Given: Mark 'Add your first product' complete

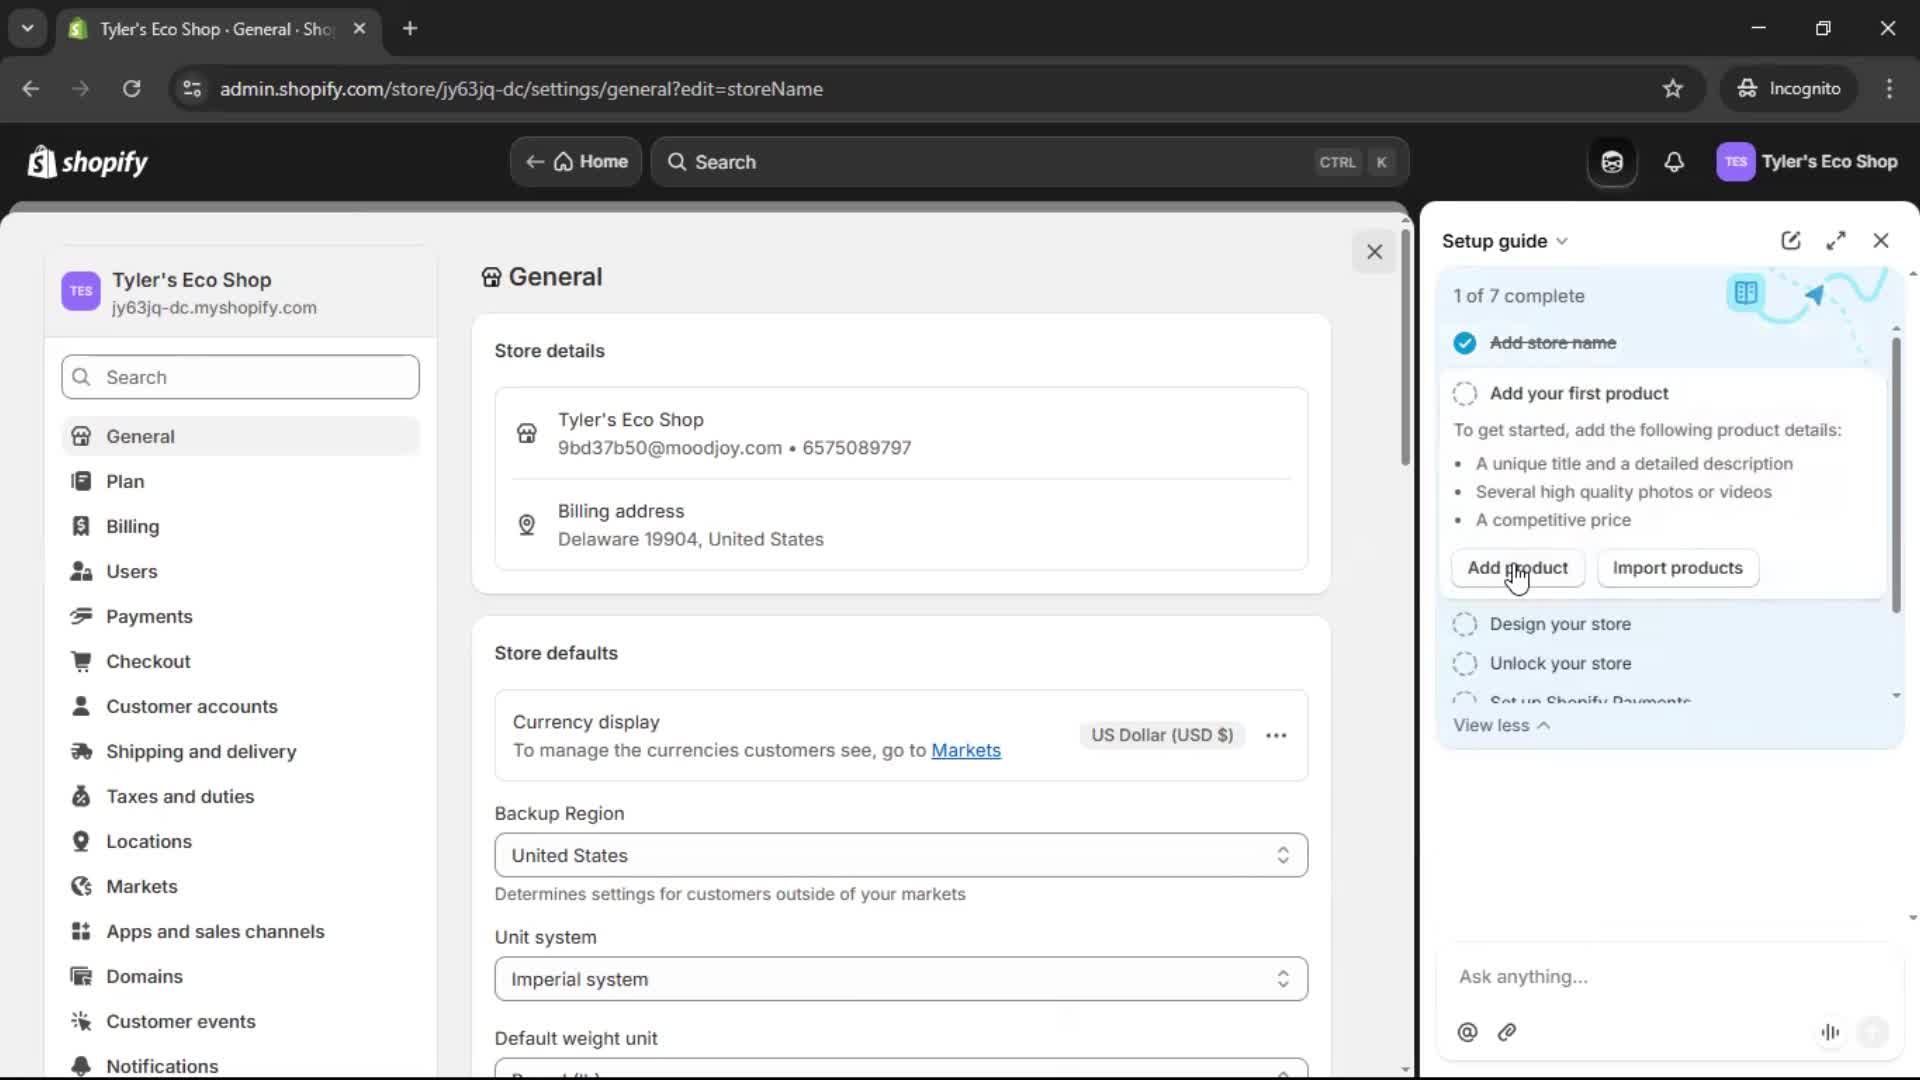Looking at the screenshot, I should click(x=1465, y=394).
